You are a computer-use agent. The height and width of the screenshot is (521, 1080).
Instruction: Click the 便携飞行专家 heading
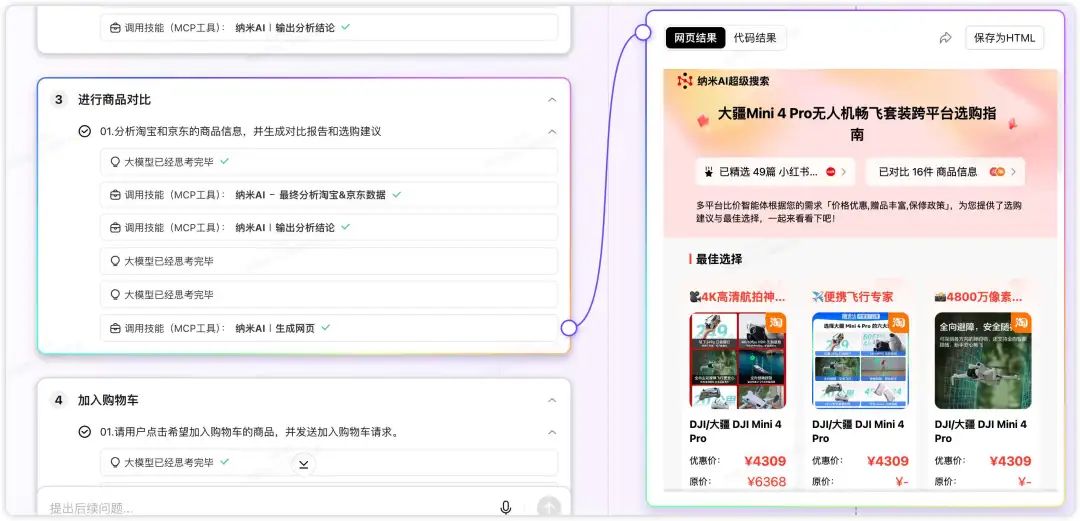coord(853,297)
